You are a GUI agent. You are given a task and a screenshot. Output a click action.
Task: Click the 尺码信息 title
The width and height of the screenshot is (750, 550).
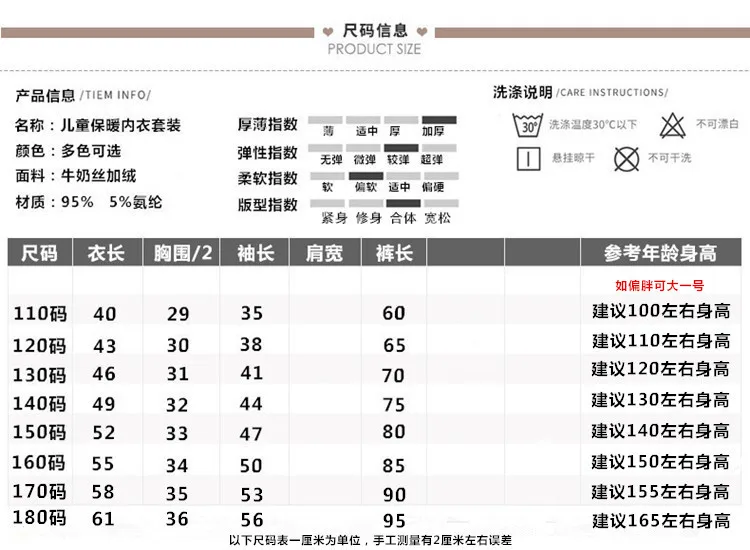click(375, 31)
